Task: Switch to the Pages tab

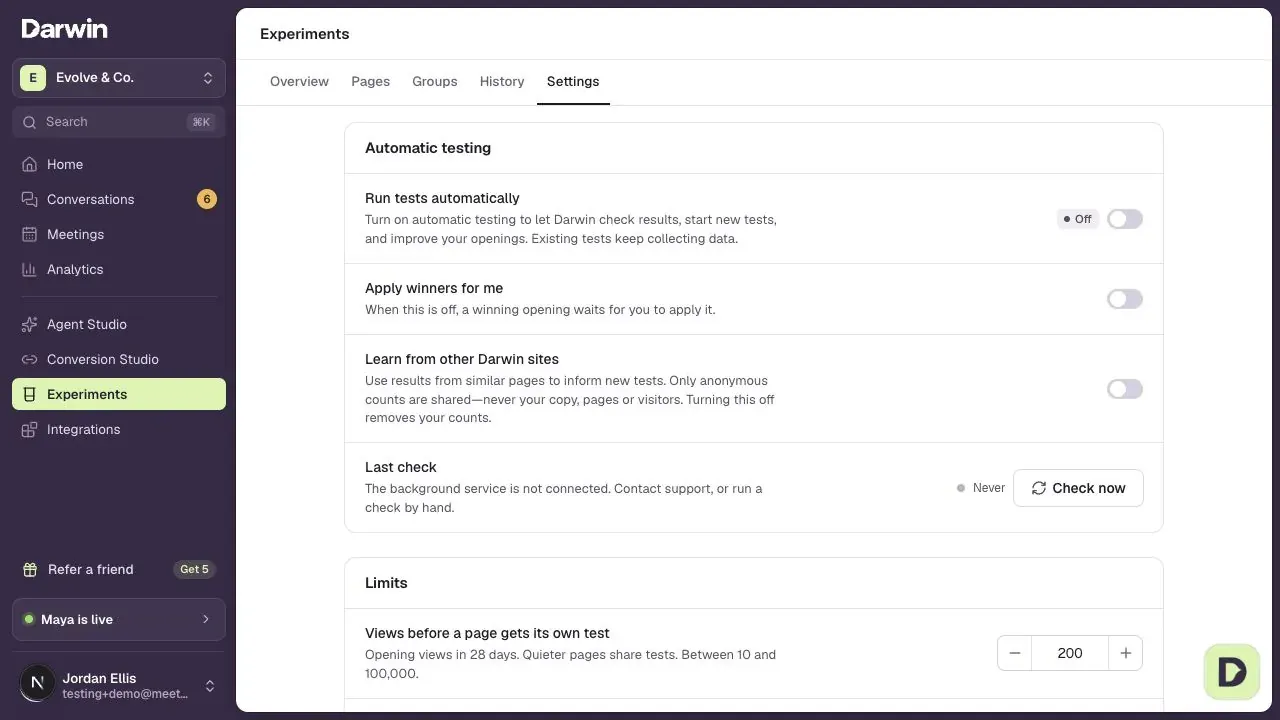Action: 370,81
